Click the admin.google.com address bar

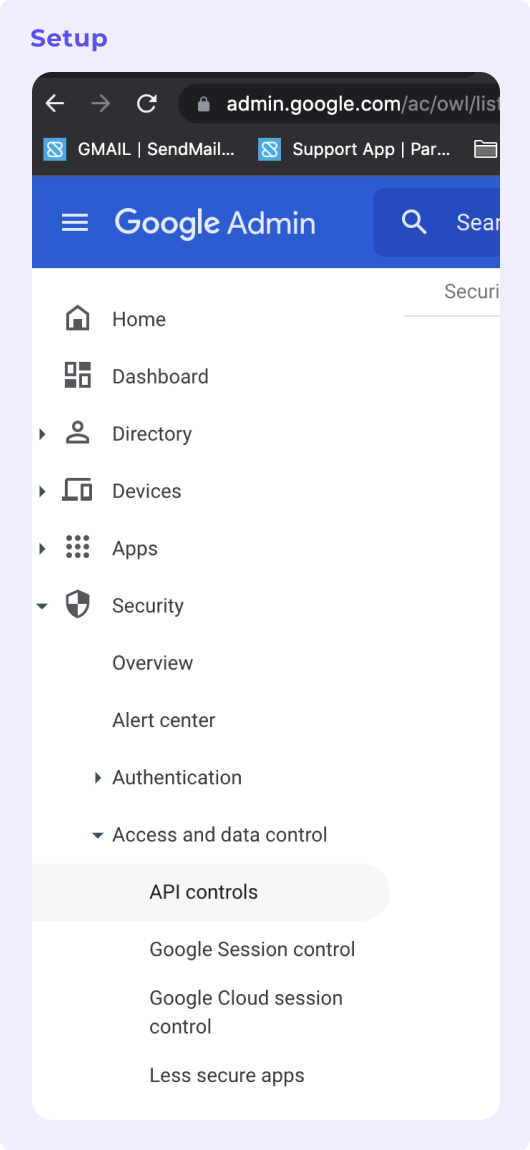(340, 104)
